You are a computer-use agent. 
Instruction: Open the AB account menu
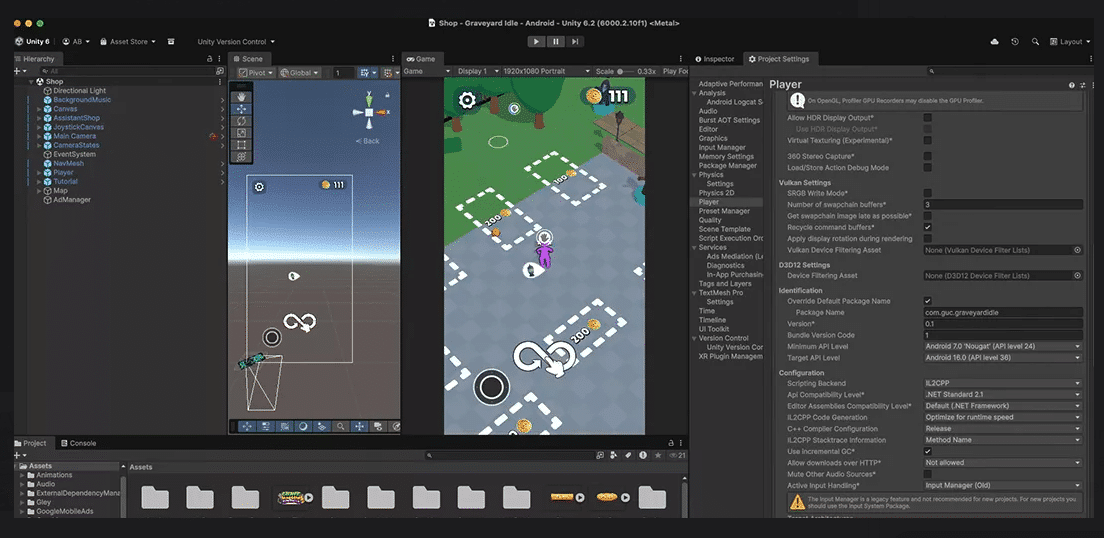[76, 42]
